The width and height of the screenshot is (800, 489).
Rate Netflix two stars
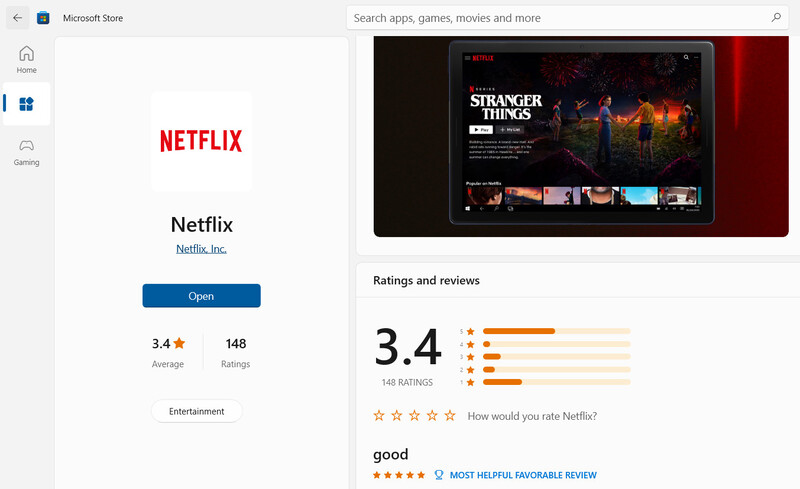pos(396,415)
